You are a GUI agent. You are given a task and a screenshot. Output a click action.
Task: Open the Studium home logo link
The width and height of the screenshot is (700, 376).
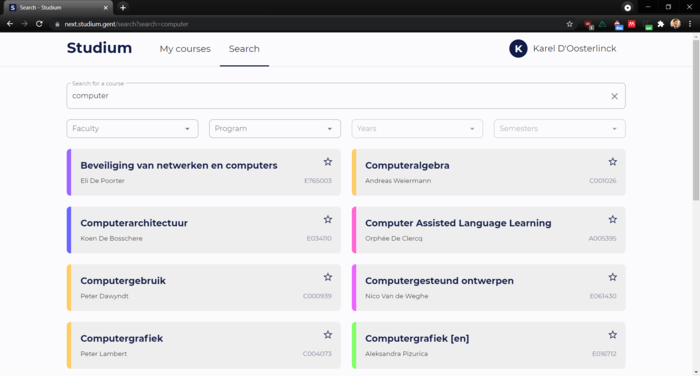[x=99, y=48]
